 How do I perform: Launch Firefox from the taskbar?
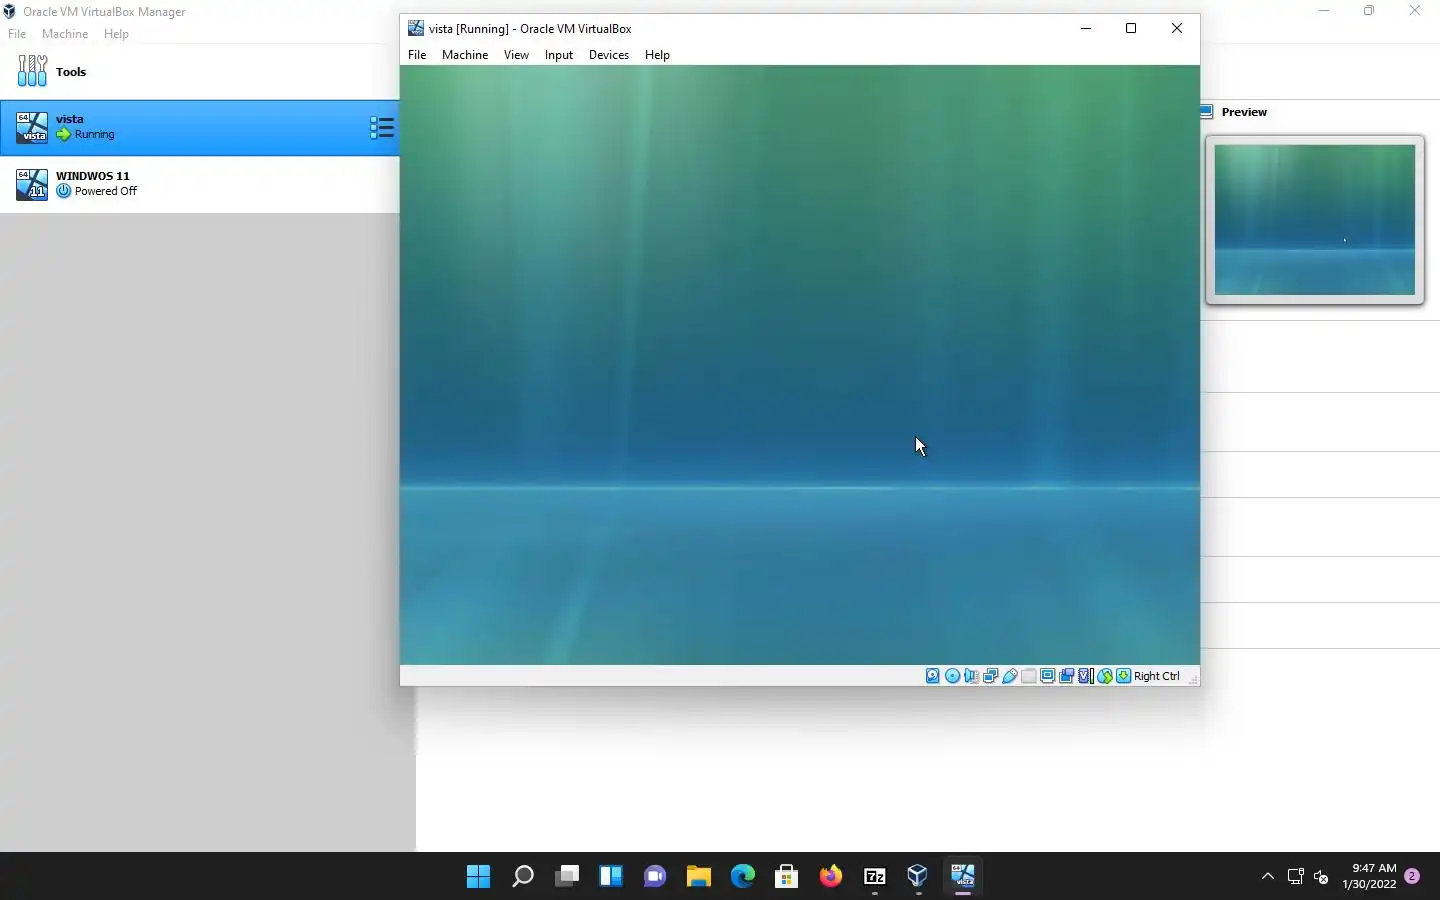830,876
